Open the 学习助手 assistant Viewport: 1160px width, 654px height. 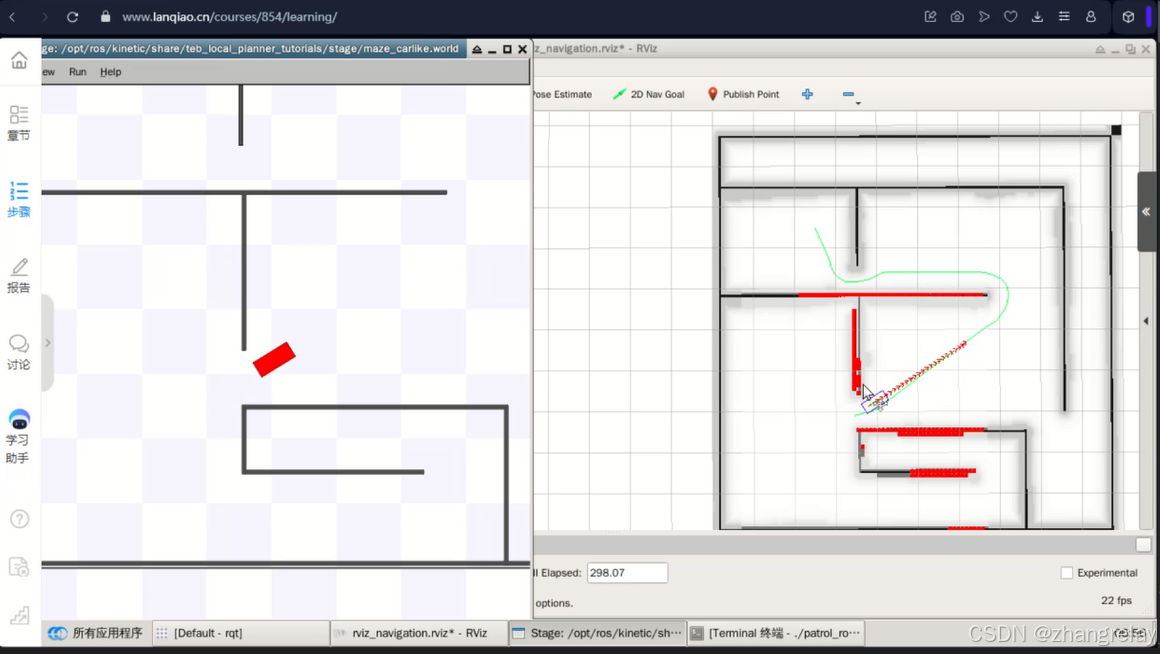18,436
